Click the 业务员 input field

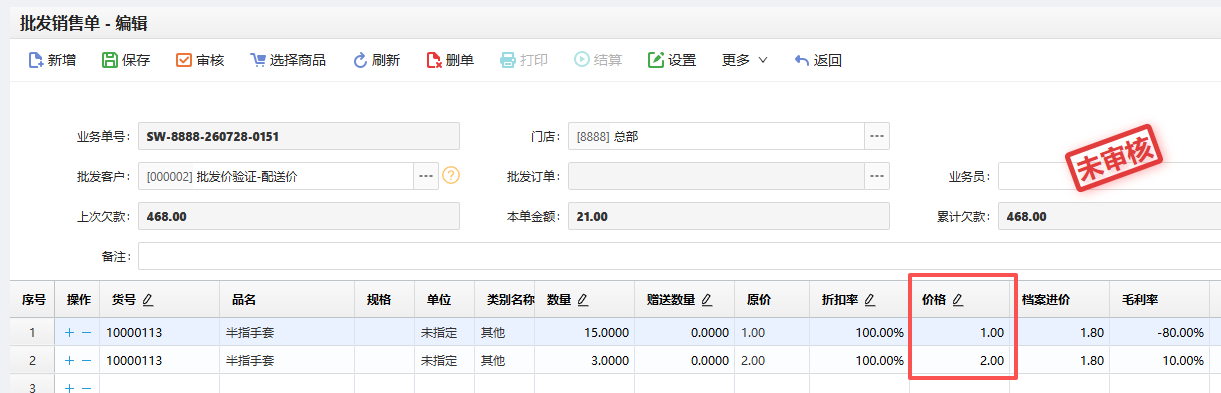click(x=1109, y=176)
